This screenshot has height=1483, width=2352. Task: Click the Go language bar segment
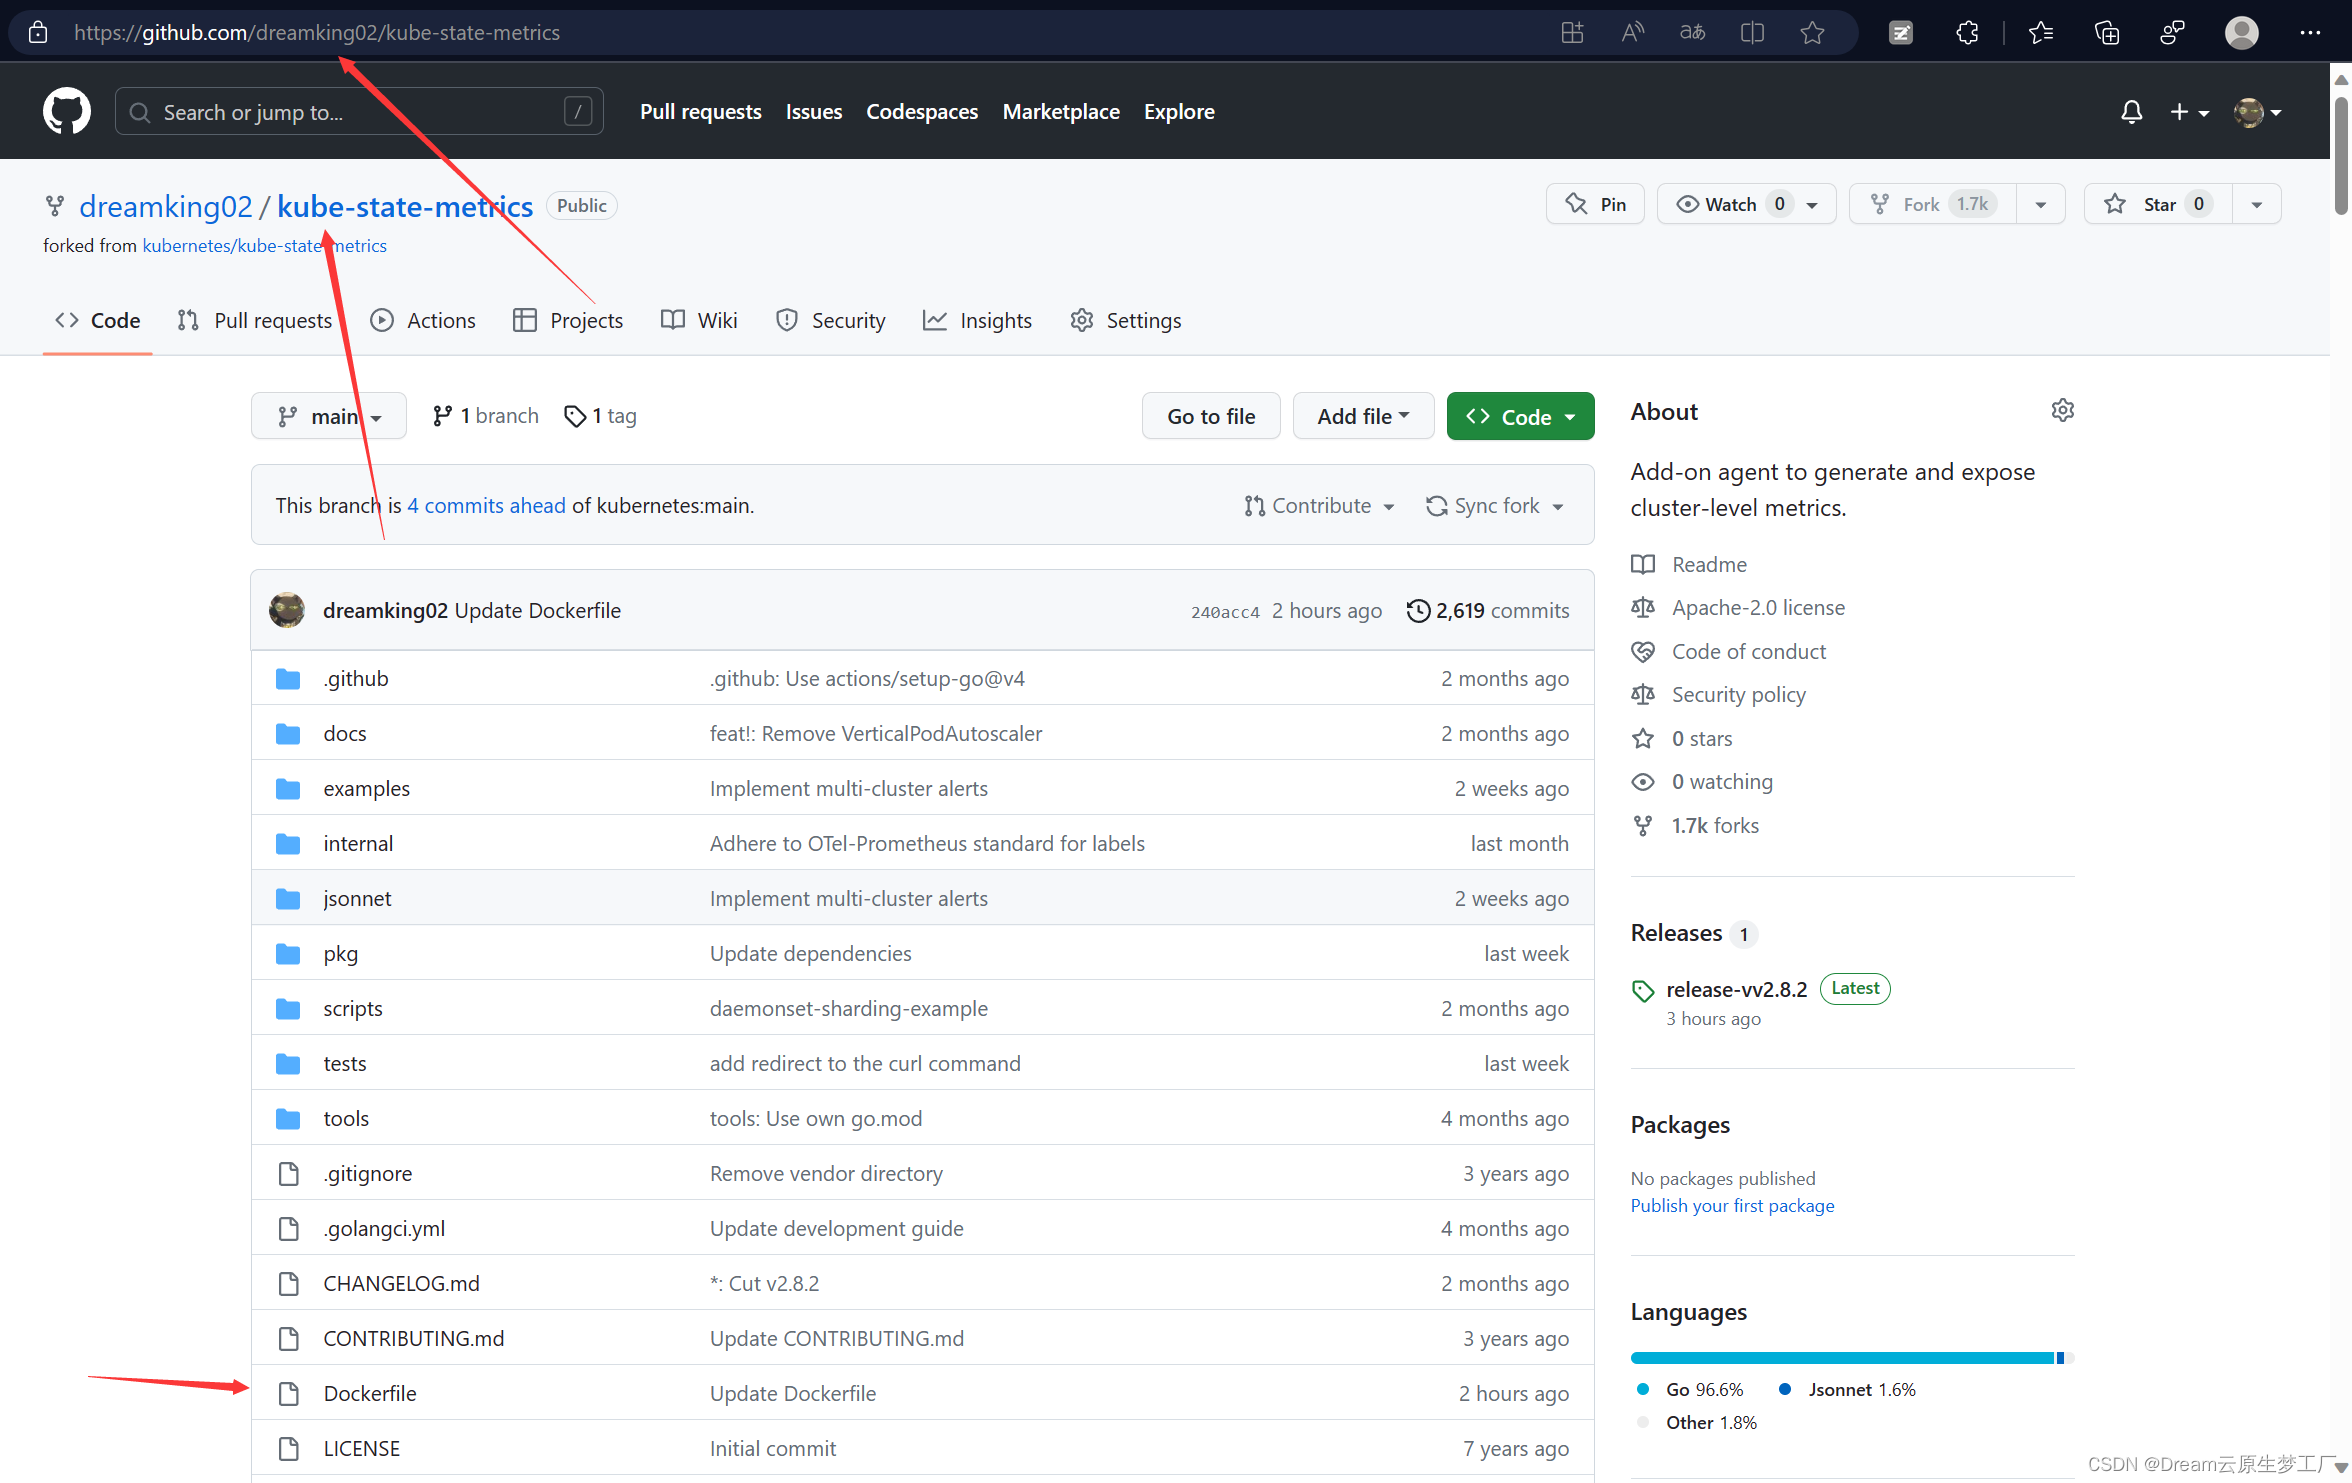[x=1840, y=1358]
